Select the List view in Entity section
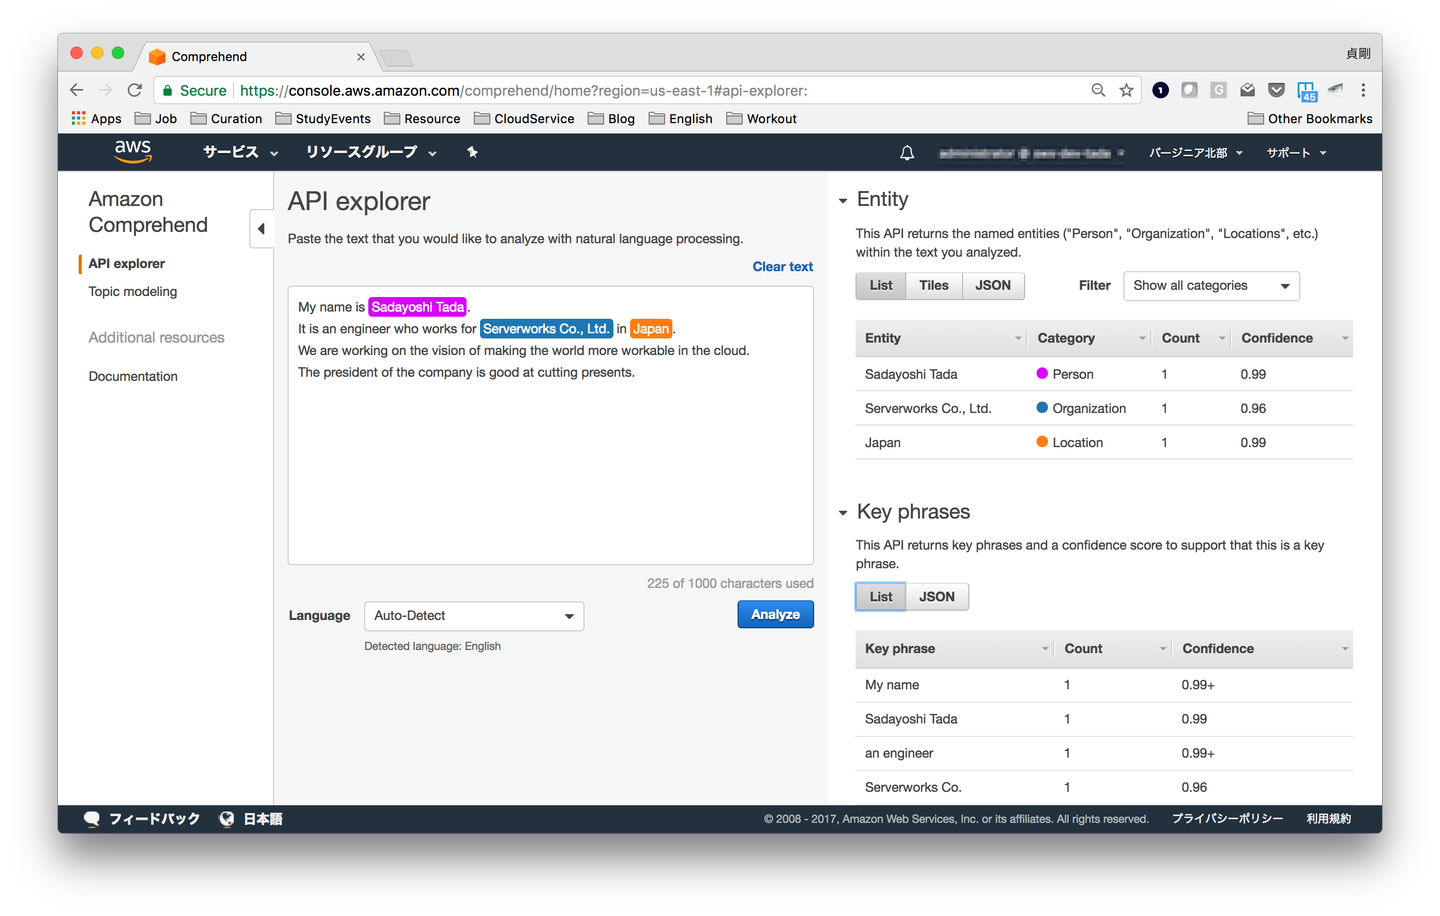Image resolution: width=1440 pixels, height=916 pixels. [x=881, y=286]
